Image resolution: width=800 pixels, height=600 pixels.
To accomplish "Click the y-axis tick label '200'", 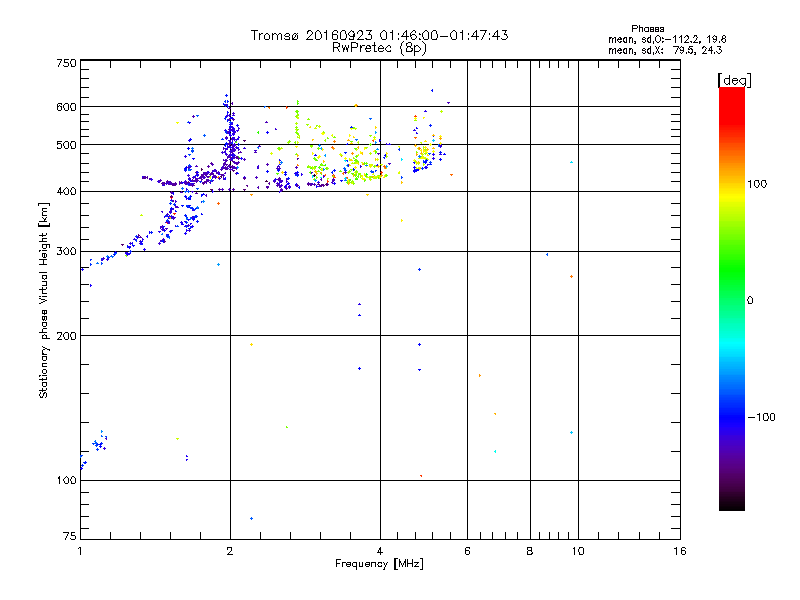I will [66, 336].
